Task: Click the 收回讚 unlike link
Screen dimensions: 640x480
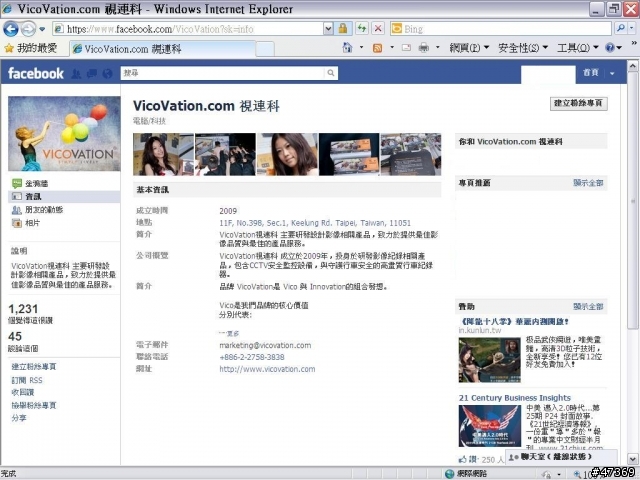Action: click(23, 393)
